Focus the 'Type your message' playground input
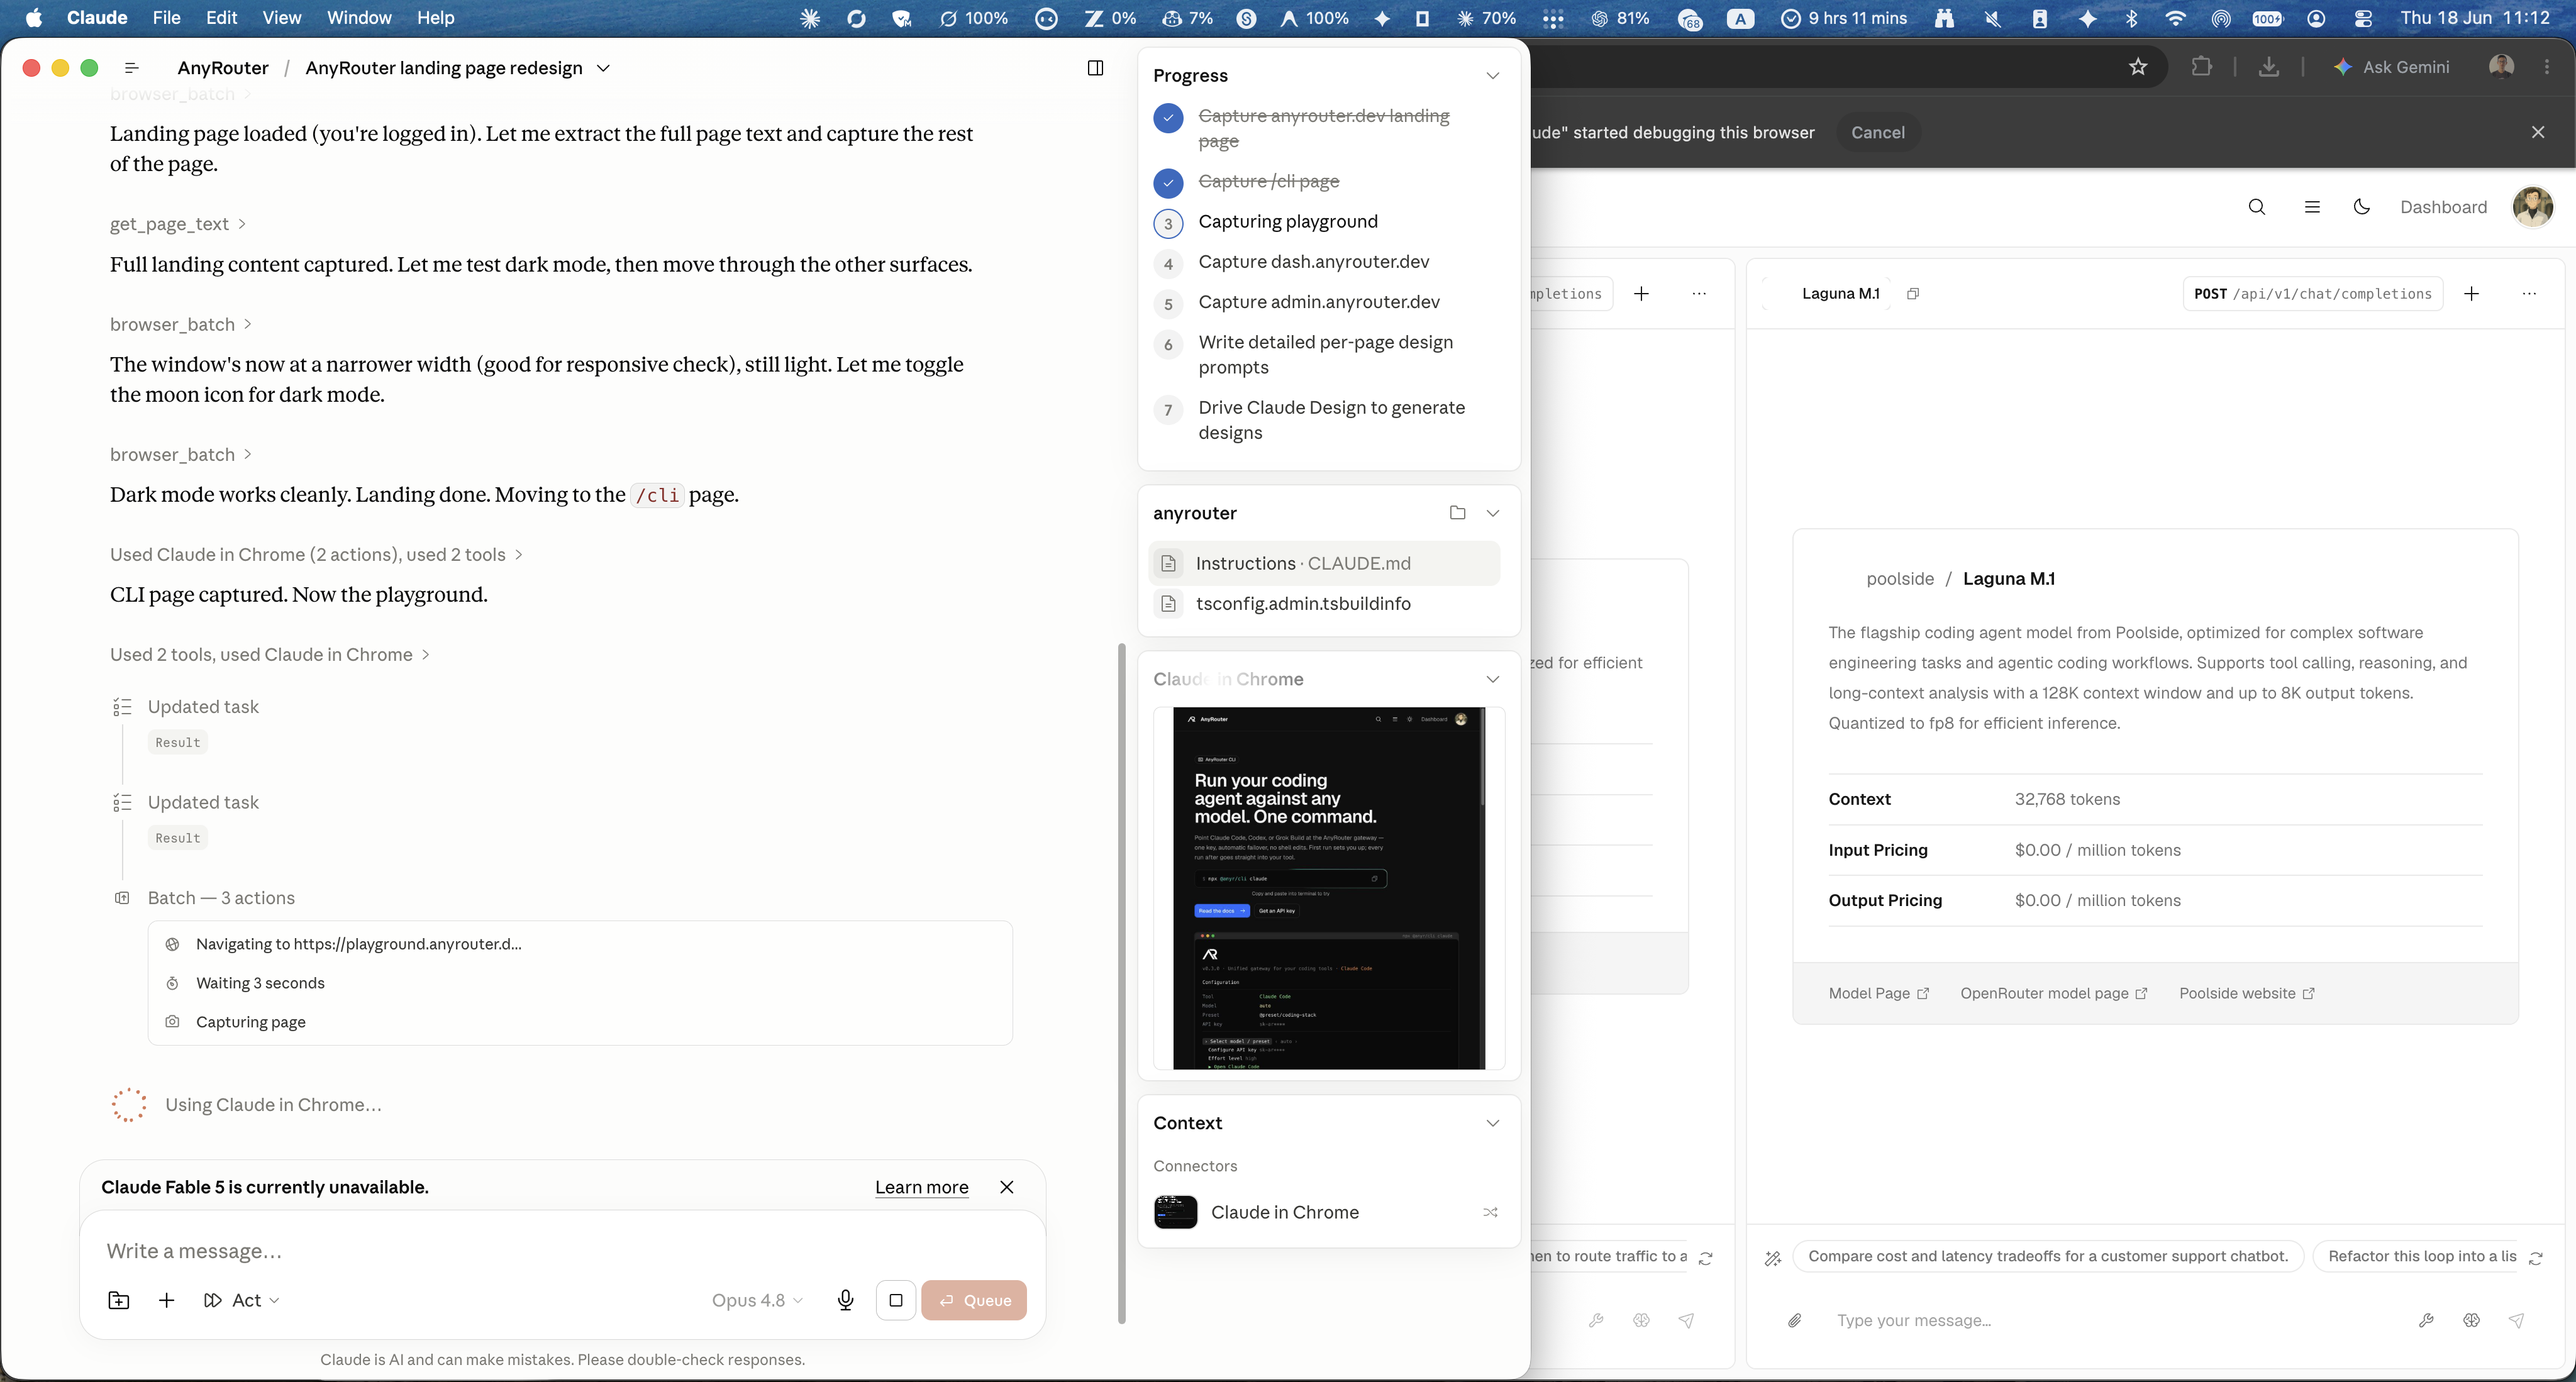 coord(2110,1320)
